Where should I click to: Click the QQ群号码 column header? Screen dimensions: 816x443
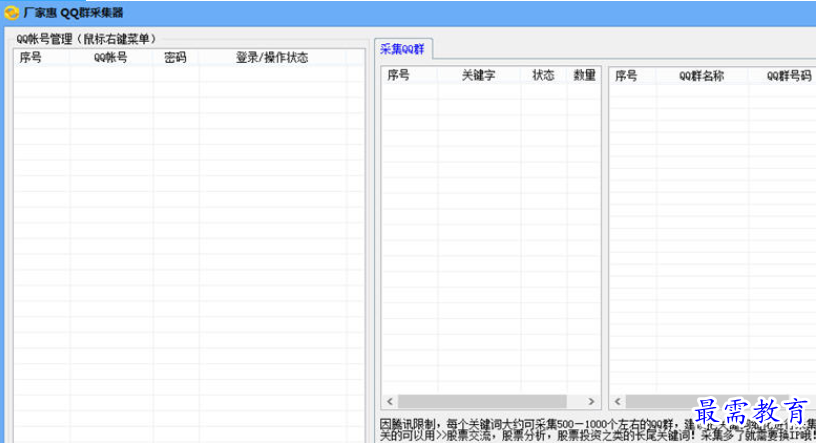[788, 75]
